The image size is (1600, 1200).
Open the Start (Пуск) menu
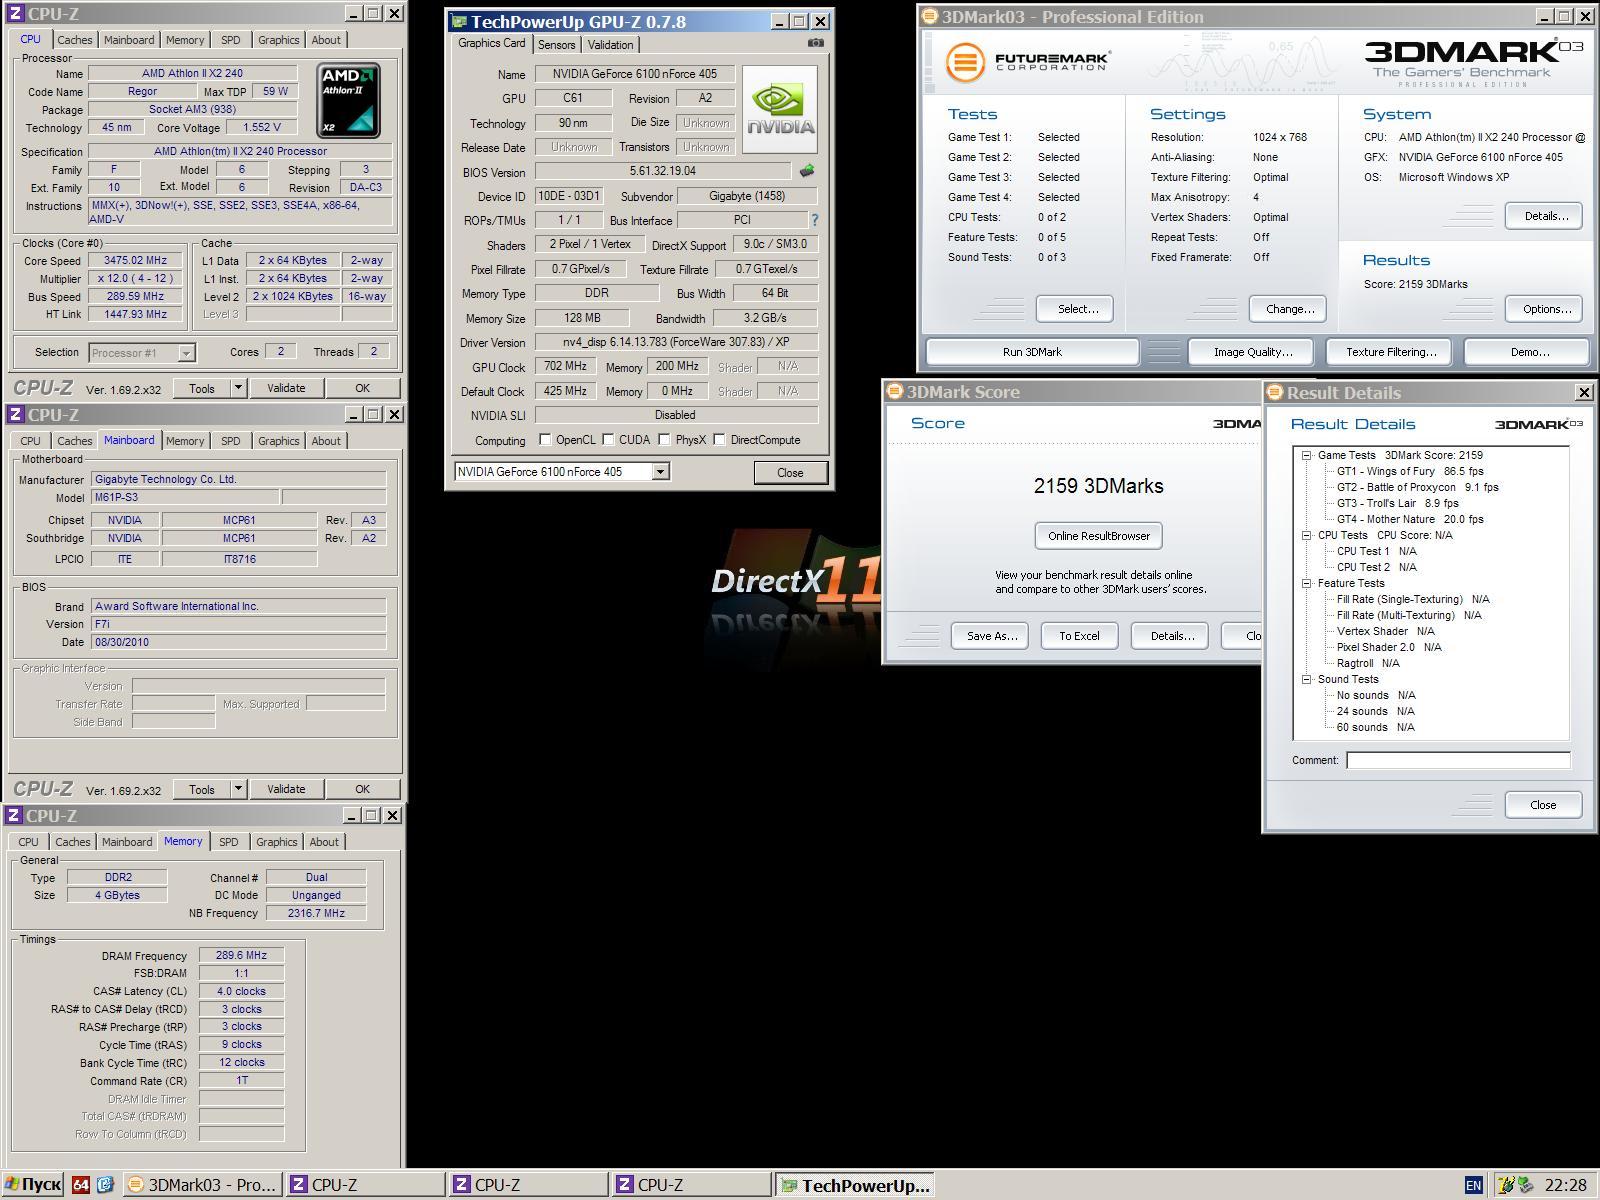tap(32, 1185)
